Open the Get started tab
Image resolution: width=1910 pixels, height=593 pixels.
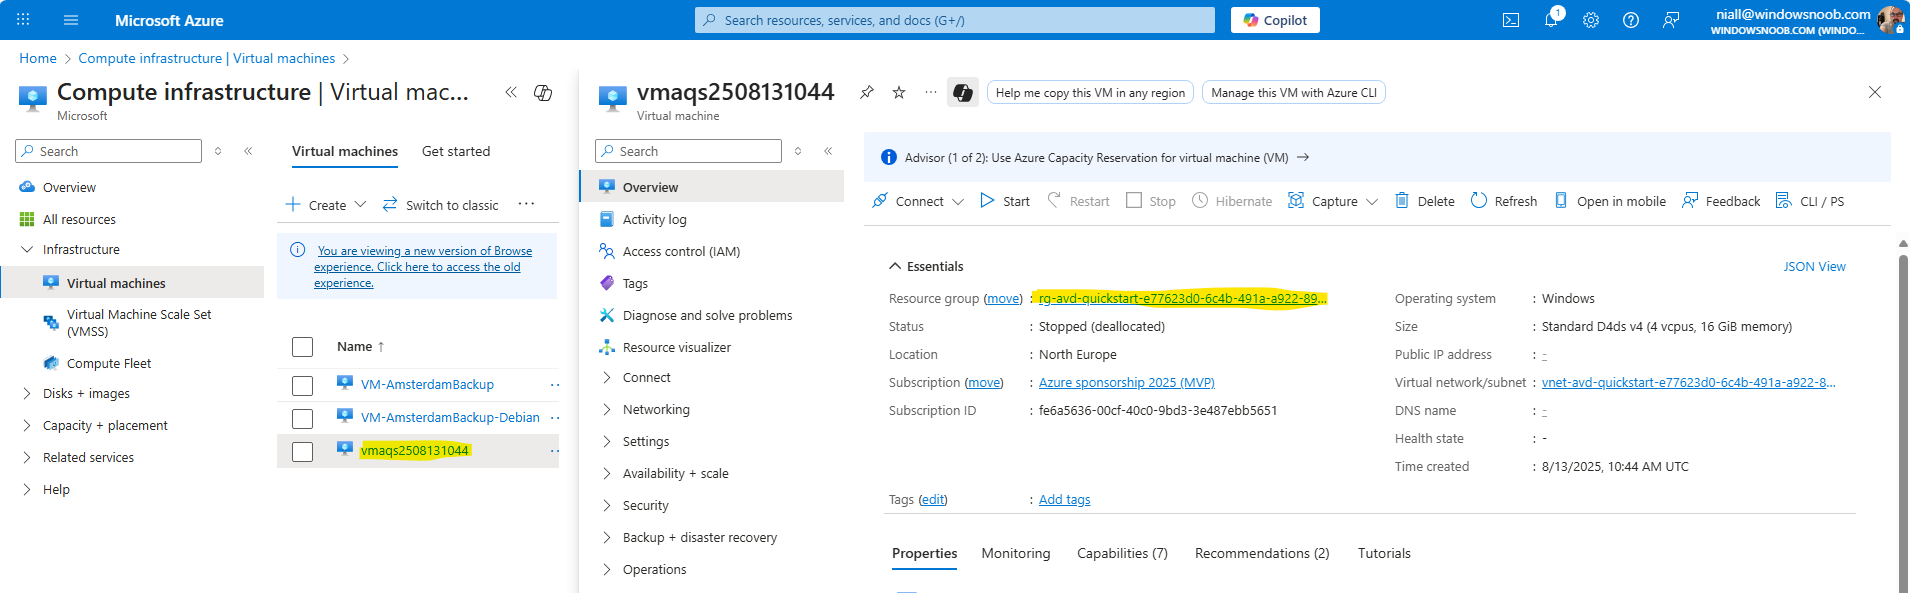pyautogui.click(x=456, y=152)
